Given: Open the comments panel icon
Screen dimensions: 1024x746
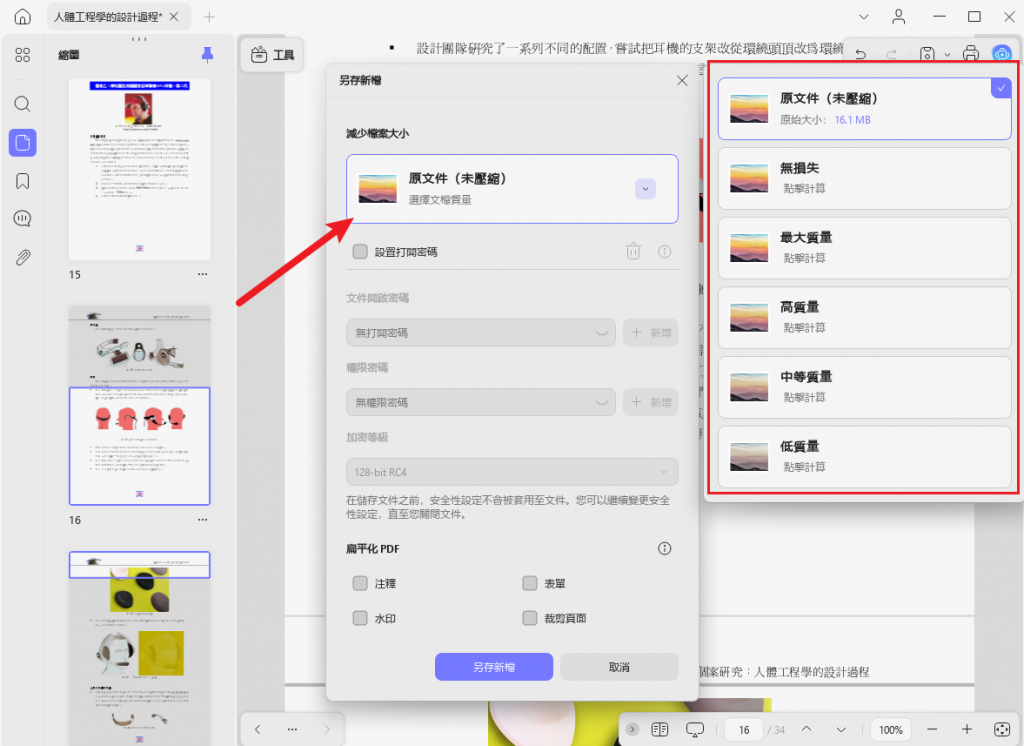Looking at the screenshot, I should pos(22,219).
